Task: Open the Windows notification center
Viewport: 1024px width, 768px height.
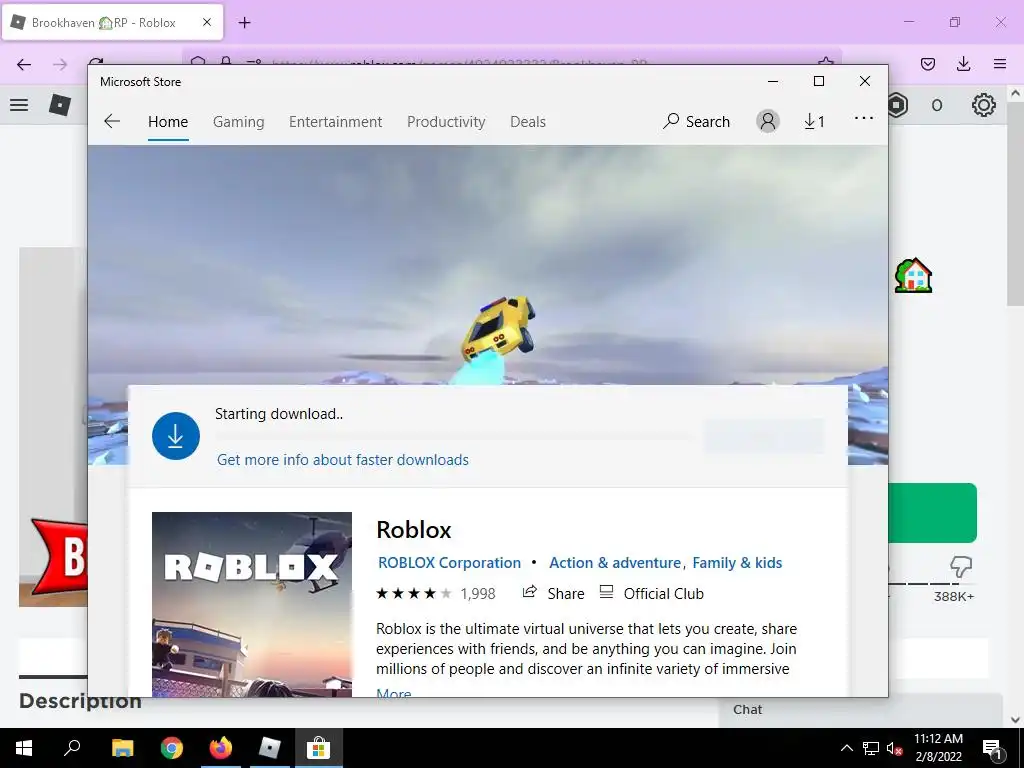Action: (x=993, y=748)
